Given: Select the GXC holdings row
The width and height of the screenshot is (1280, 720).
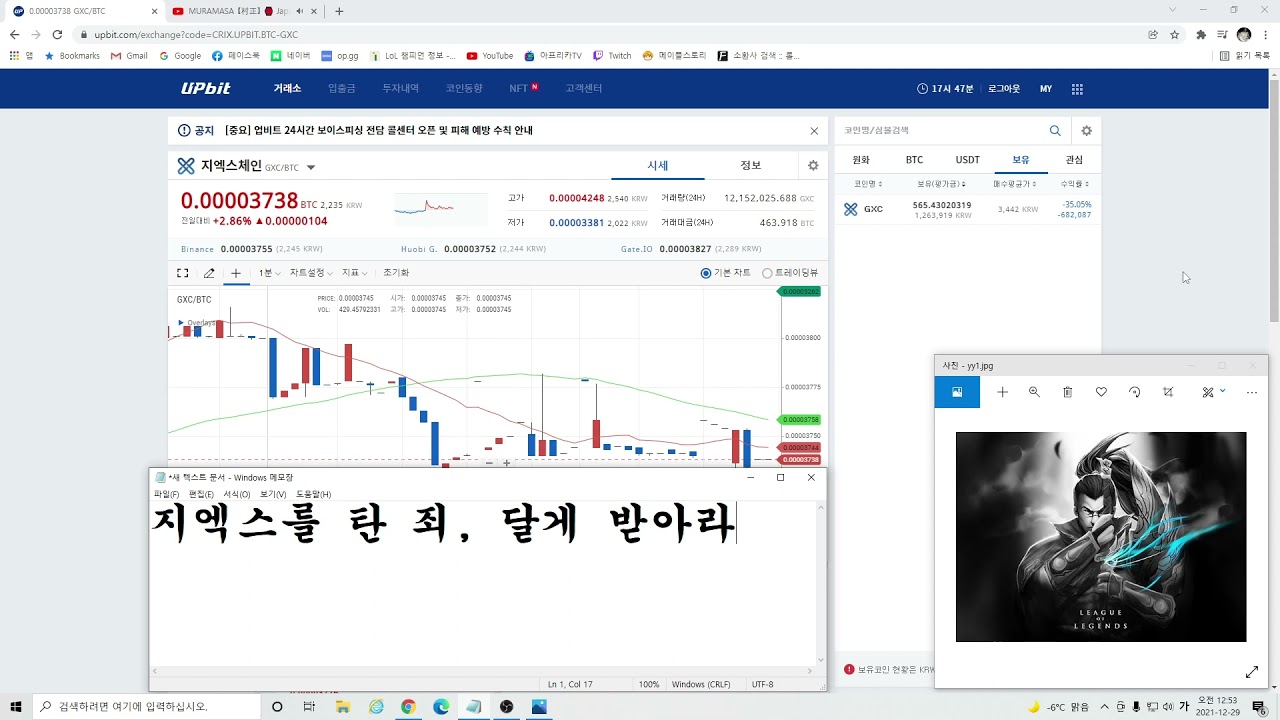Looking at the screenshot, I should click(967, 209).
